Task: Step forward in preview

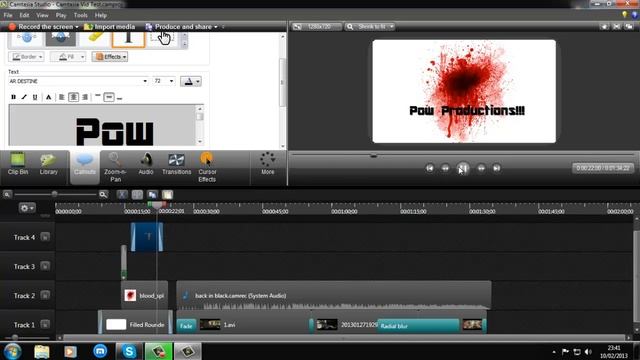Action: click(x=481, y=168)
